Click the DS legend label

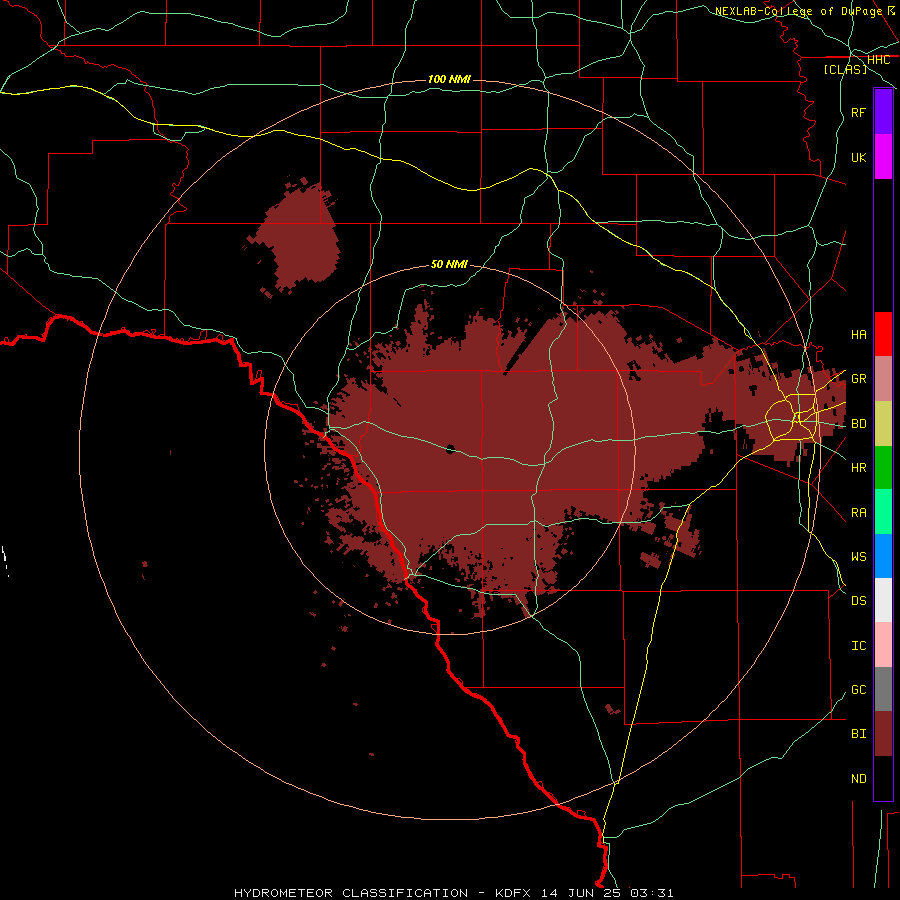858,601
